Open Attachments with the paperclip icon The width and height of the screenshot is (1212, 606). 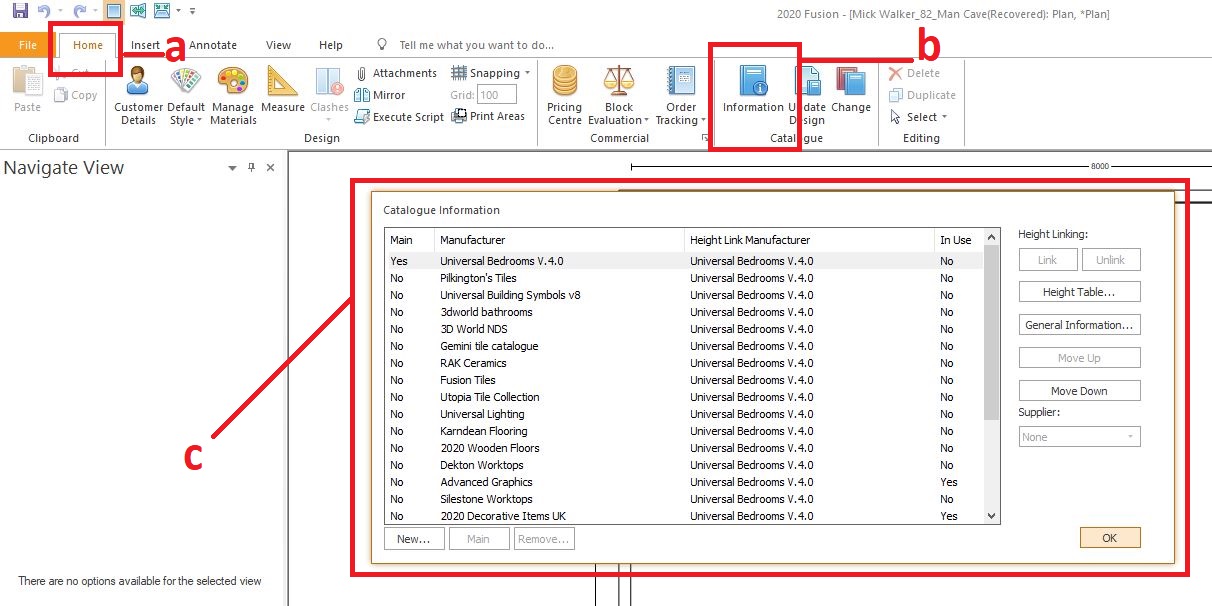(x=396, y=73)
